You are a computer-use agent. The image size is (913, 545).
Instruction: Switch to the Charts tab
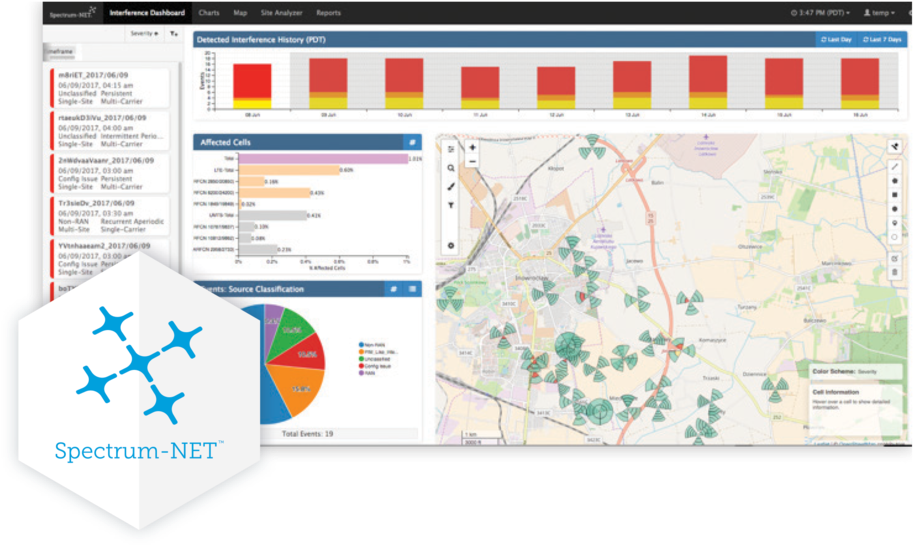point(208,13)
